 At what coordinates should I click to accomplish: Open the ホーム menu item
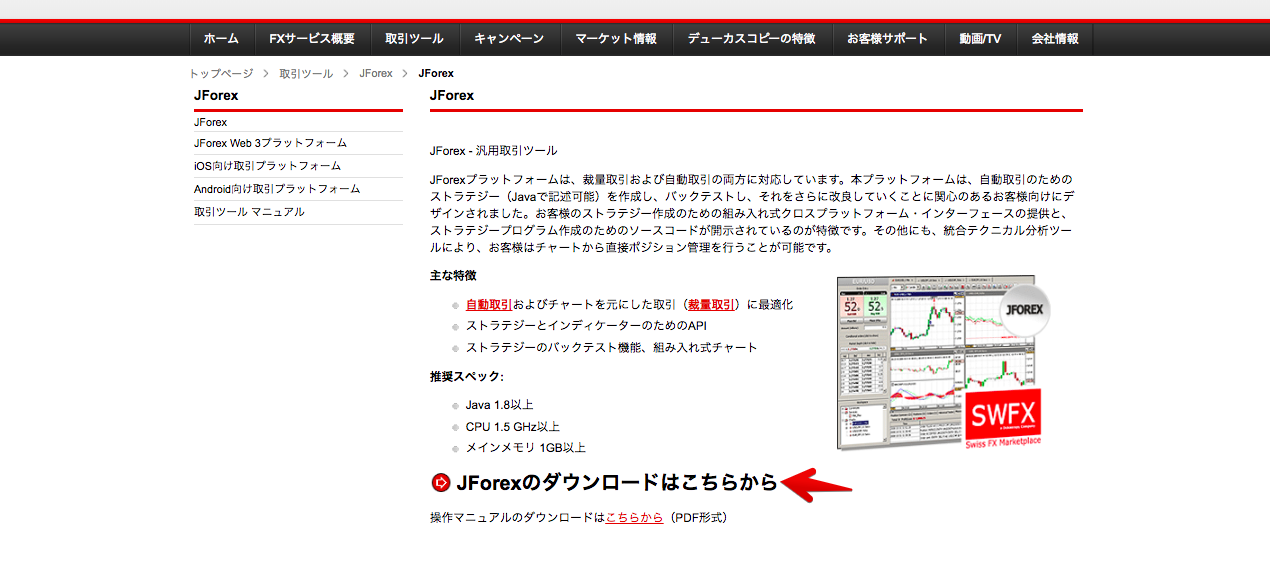[x=221, y=39]
